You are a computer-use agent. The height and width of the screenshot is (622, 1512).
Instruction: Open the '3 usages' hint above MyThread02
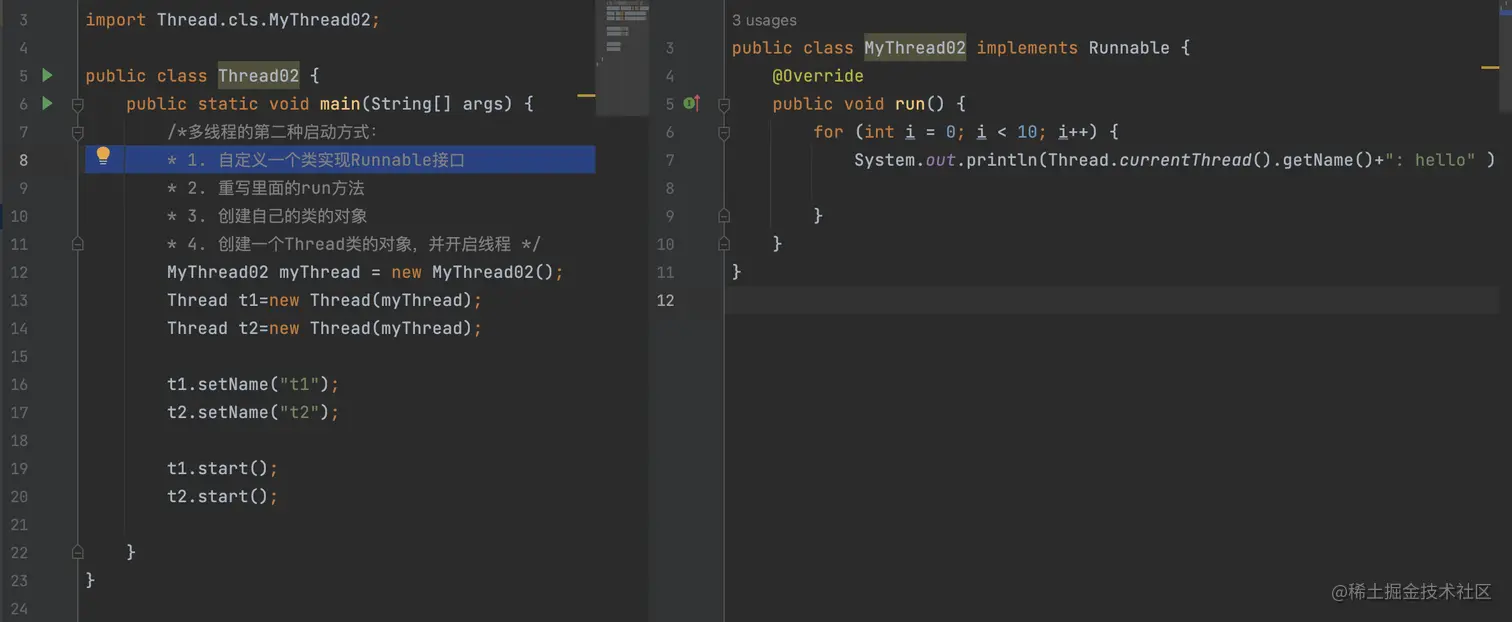(764, 20)
